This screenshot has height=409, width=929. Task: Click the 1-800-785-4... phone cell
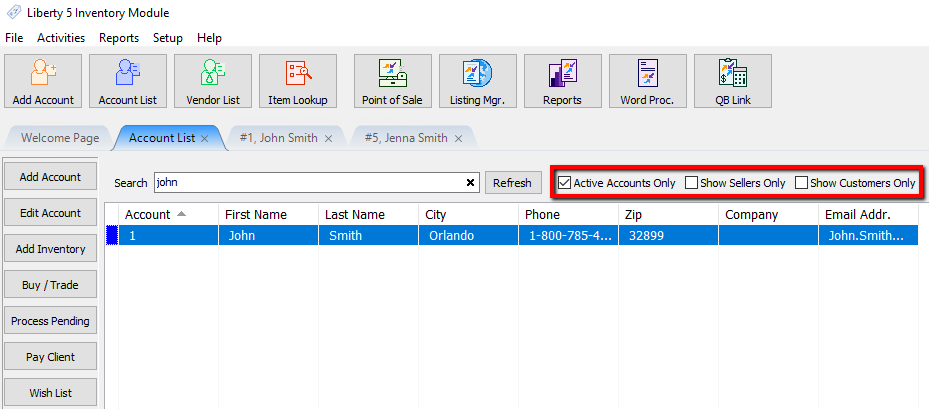(569, 235)
